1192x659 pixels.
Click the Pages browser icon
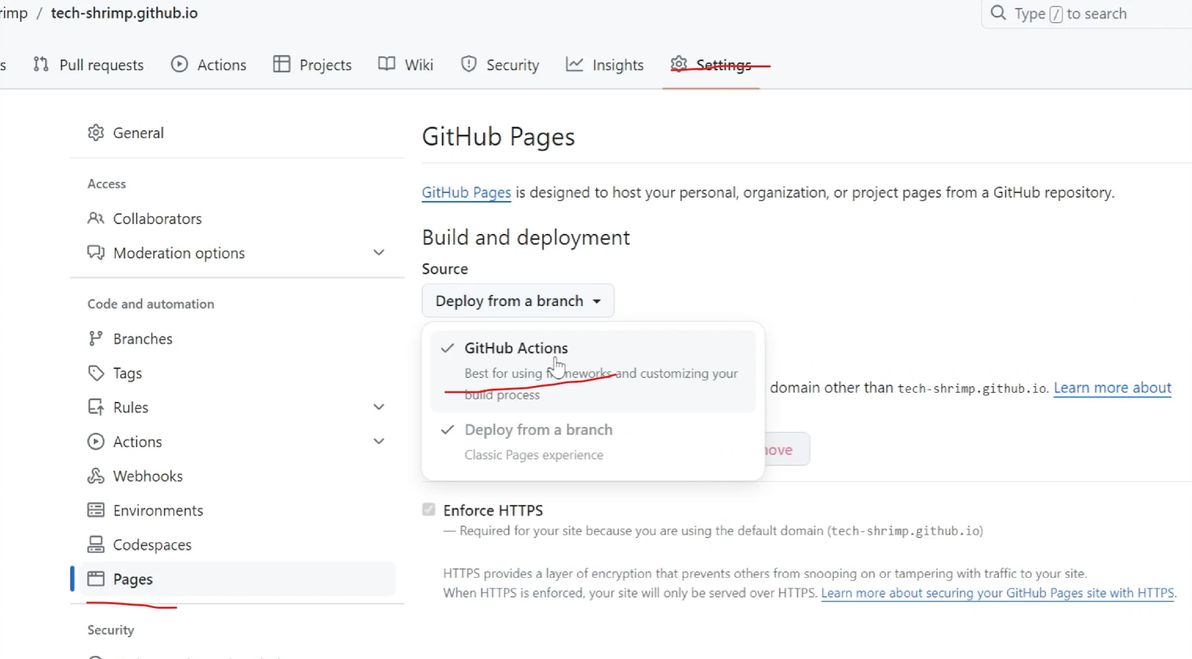click(96, 579)
